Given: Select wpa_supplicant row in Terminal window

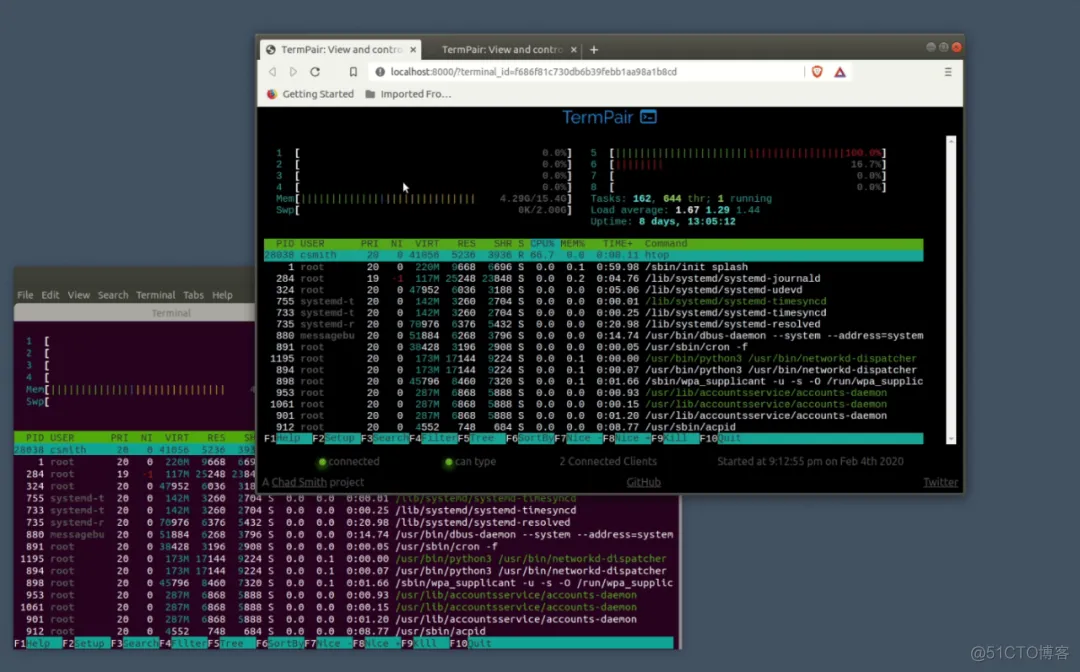Looking at the screenshot, I should [344, 582].
